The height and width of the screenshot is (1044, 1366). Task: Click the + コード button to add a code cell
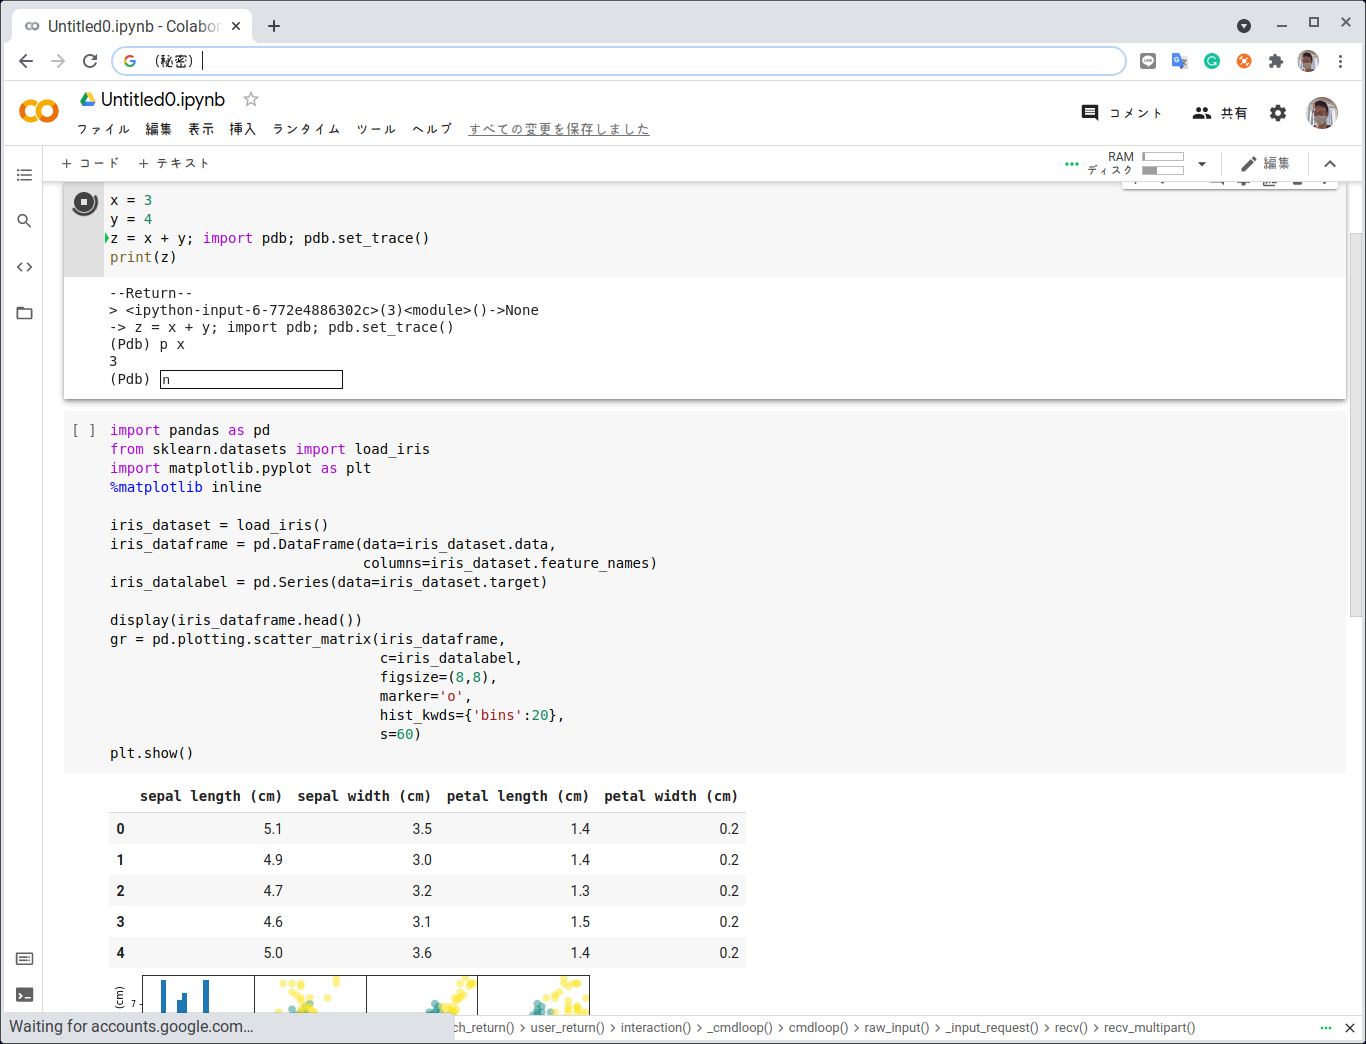(x=91, y=162)
